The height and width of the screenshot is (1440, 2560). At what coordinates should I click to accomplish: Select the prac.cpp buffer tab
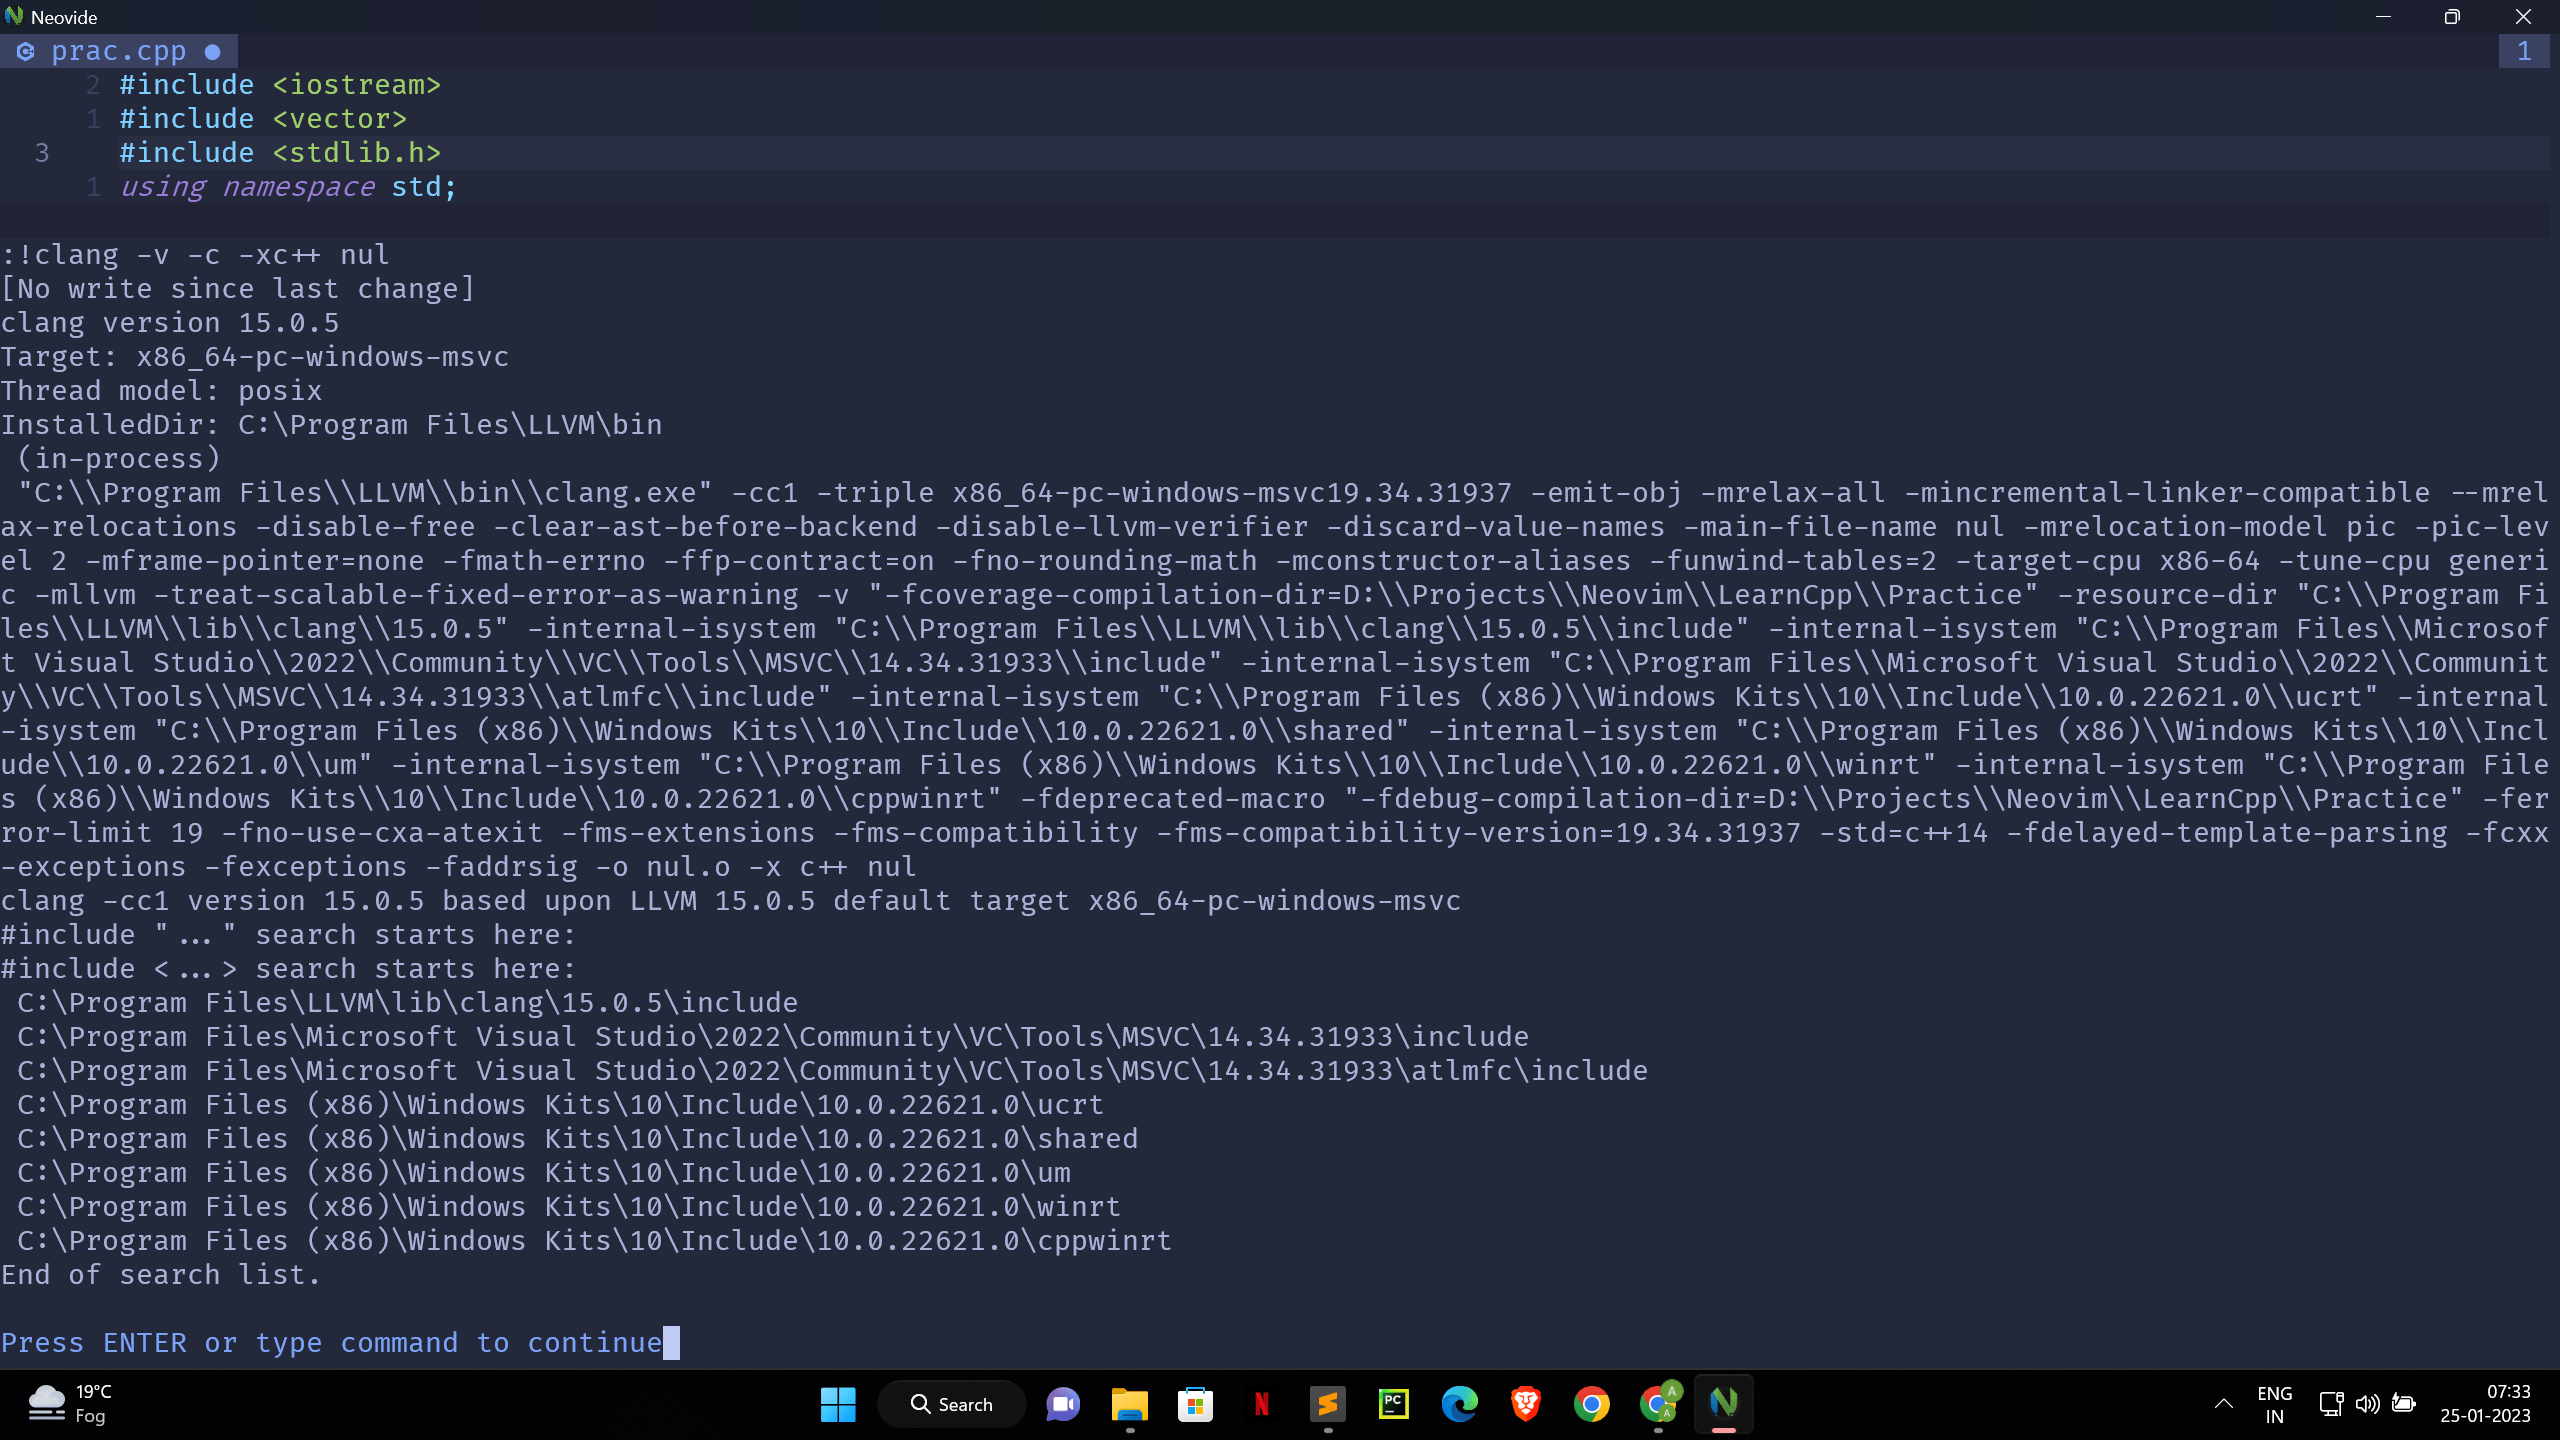(x=118, y=51)
